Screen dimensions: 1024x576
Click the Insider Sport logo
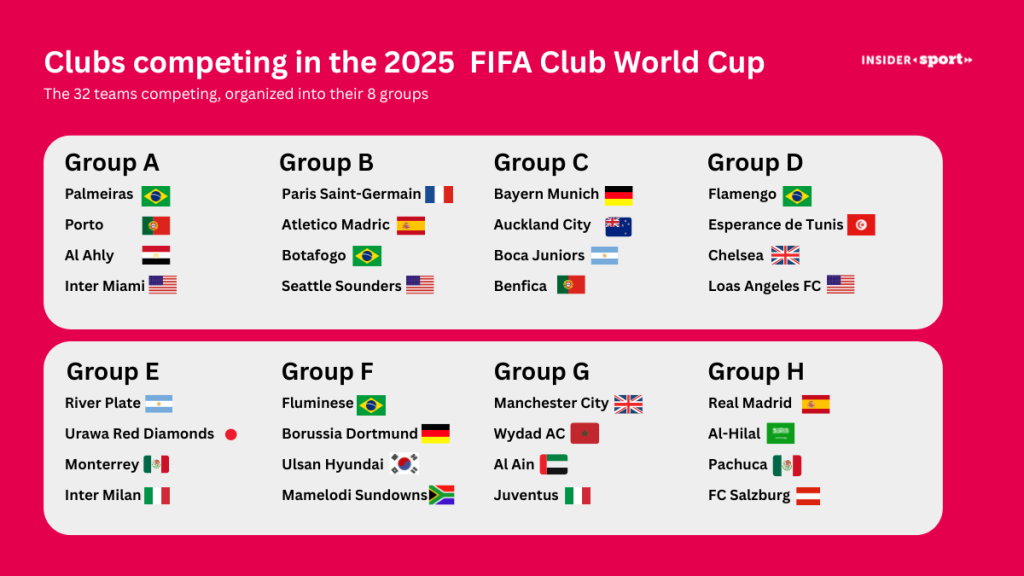(916, 60)
